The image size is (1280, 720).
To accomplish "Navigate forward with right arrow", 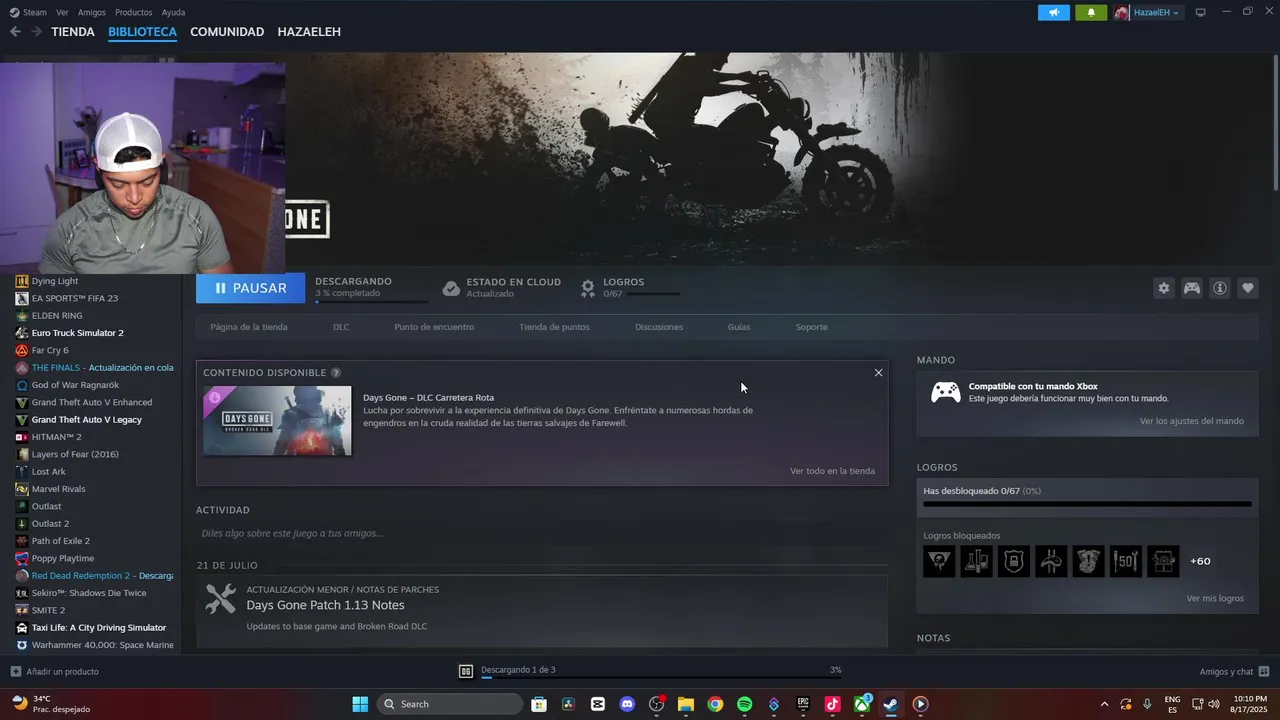I will pyautogui.click(x=36, y=32).
